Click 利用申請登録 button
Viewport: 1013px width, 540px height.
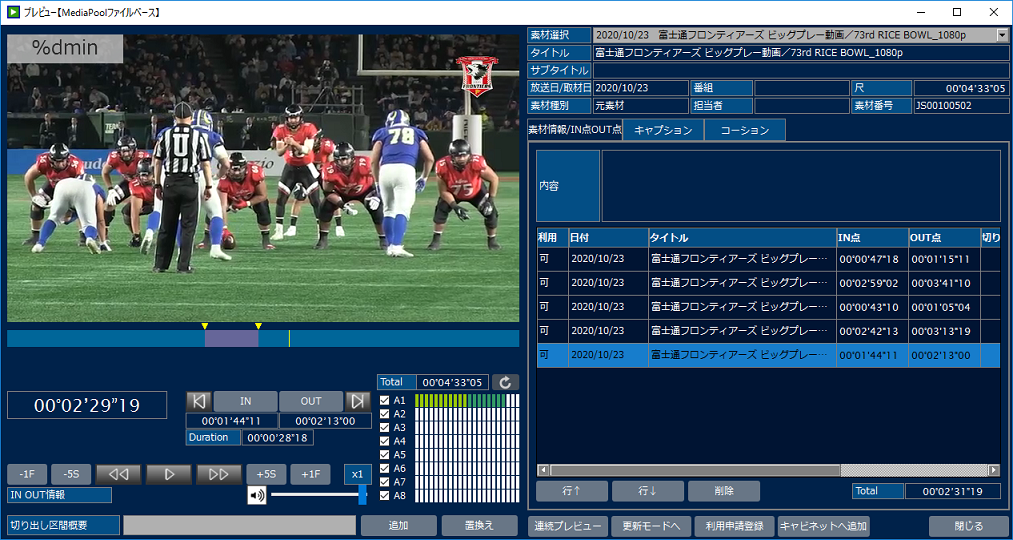pos(735,525)
